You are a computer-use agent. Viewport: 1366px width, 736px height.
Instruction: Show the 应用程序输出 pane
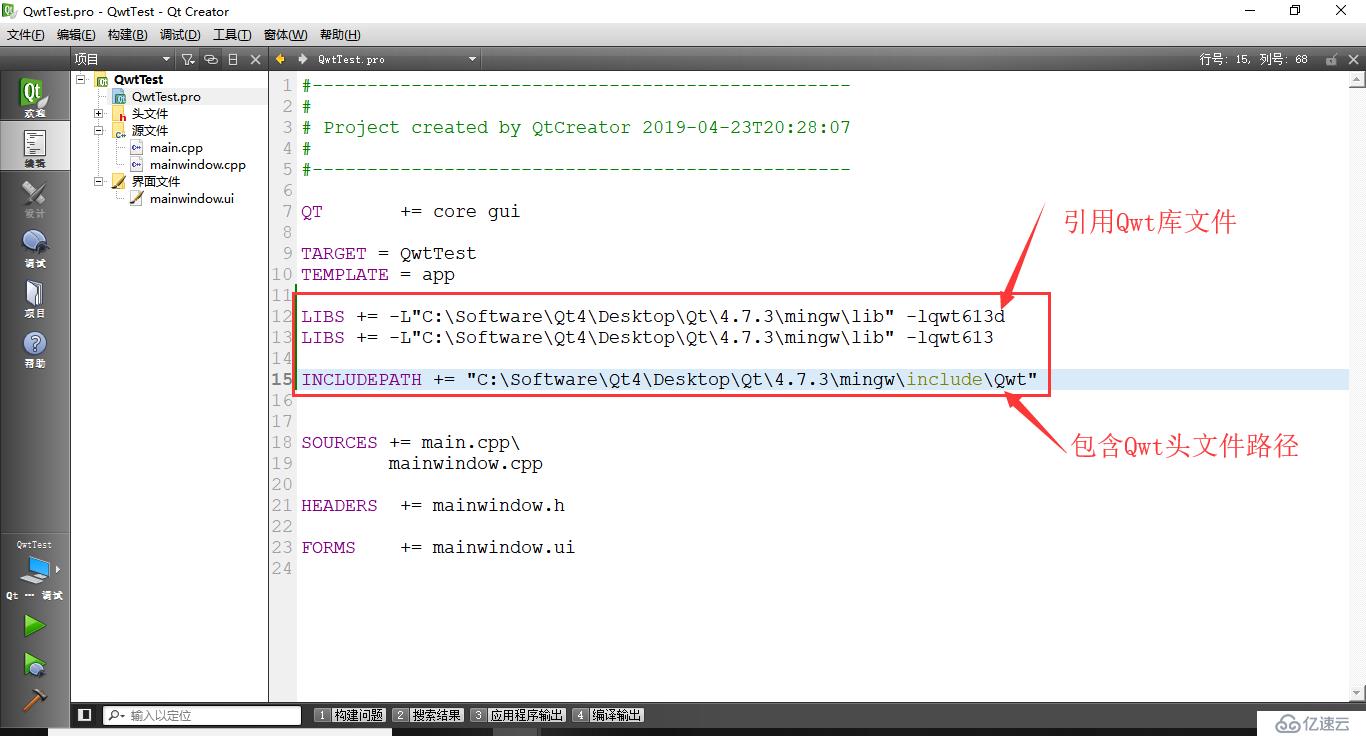518,715
